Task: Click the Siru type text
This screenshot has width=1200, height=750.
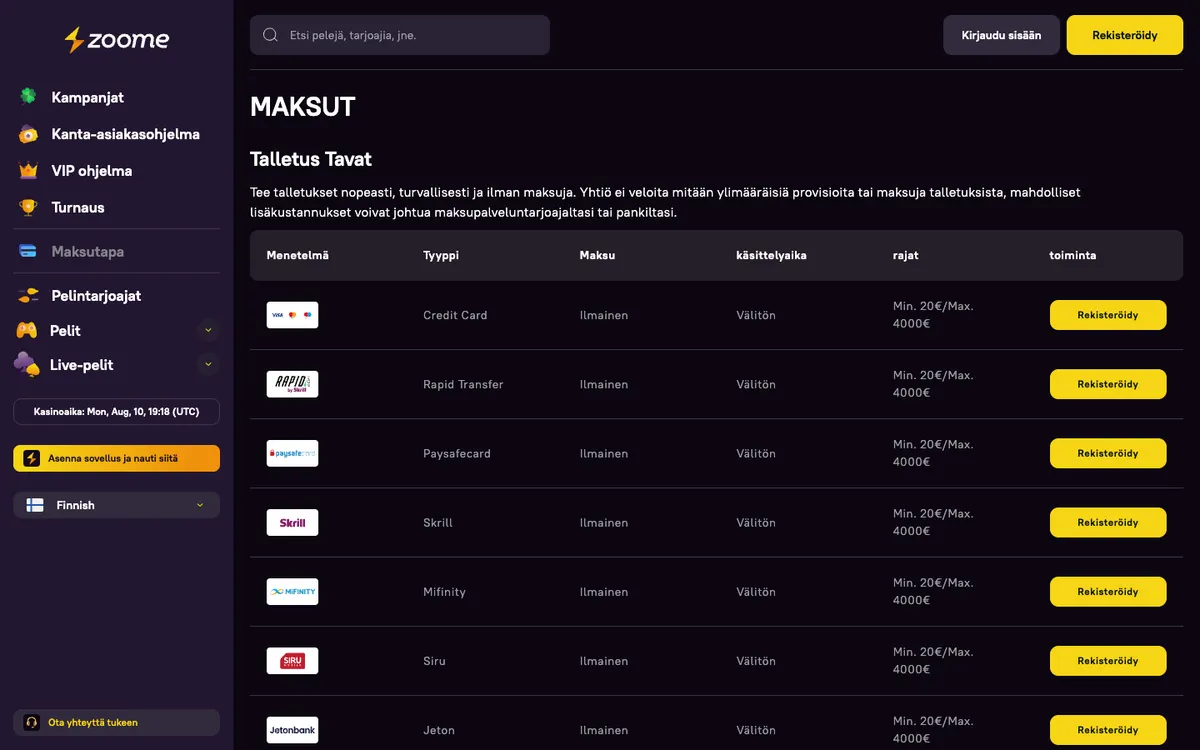Action: [x=434, y=660]
